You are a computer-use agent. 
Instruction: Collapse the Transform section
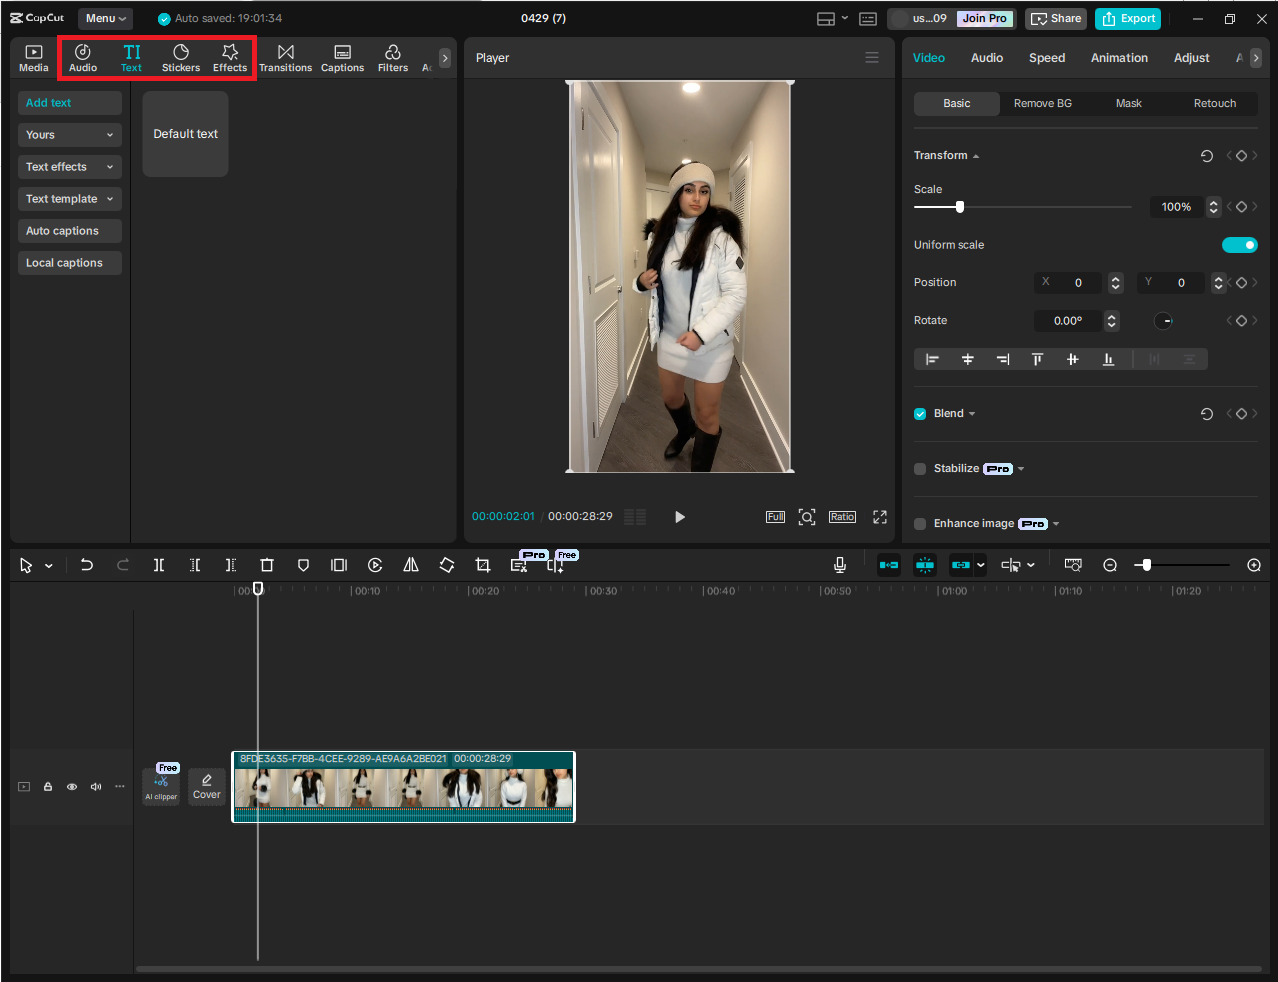tap(976, 156)
